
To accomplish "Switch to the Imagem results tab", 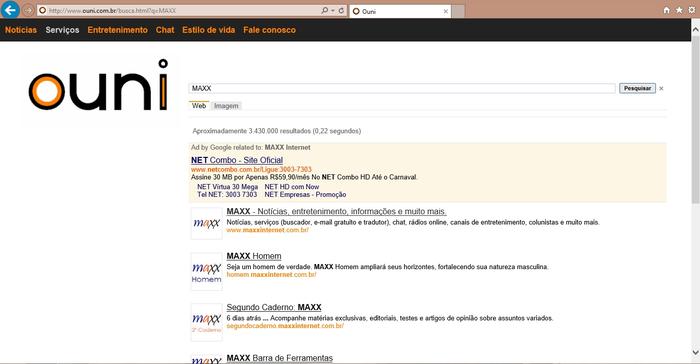I will click(x=226, y=106).
